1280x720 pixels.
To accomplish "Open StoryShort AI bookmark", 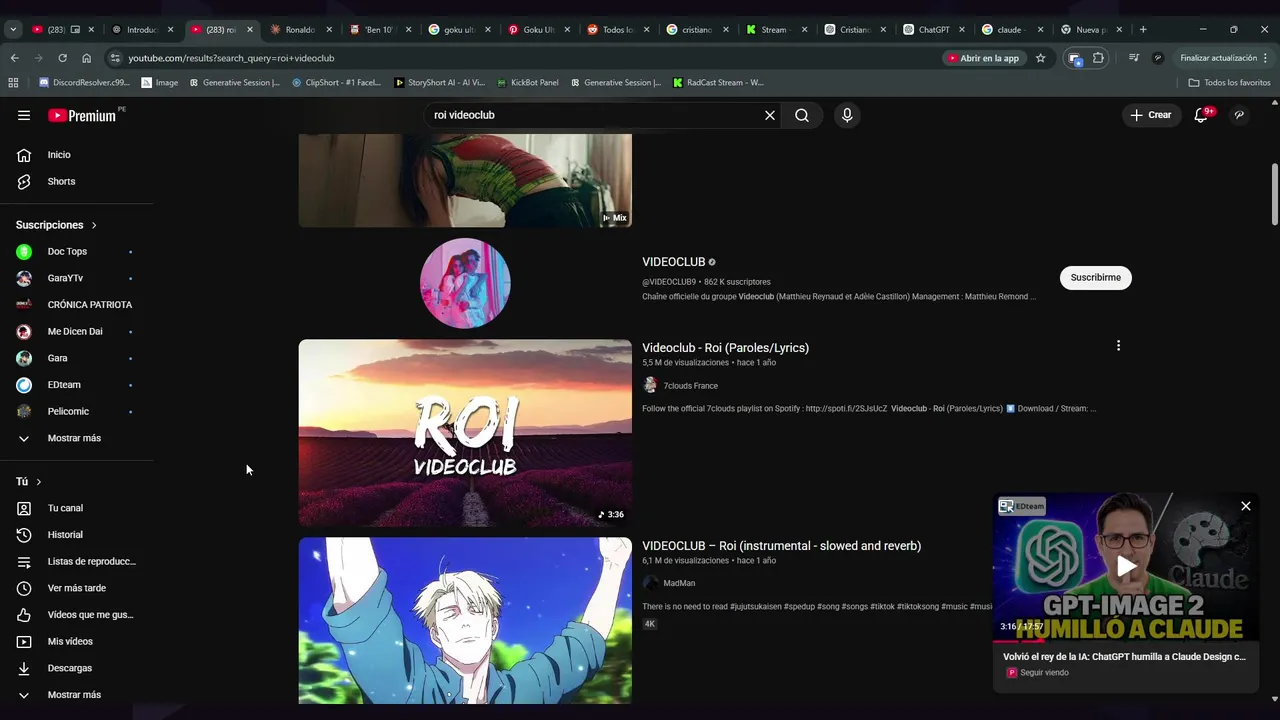I will [x=439, y=83].
